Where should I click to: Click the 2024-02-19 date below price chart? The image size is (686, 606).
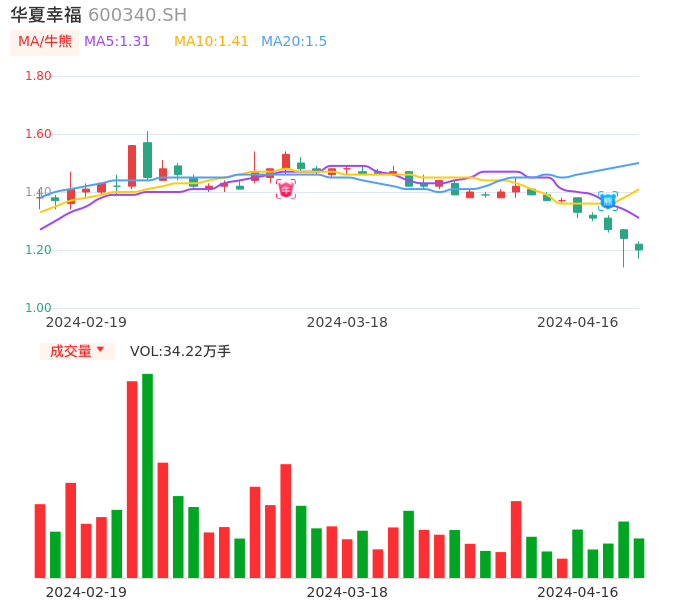click(86, 322)
